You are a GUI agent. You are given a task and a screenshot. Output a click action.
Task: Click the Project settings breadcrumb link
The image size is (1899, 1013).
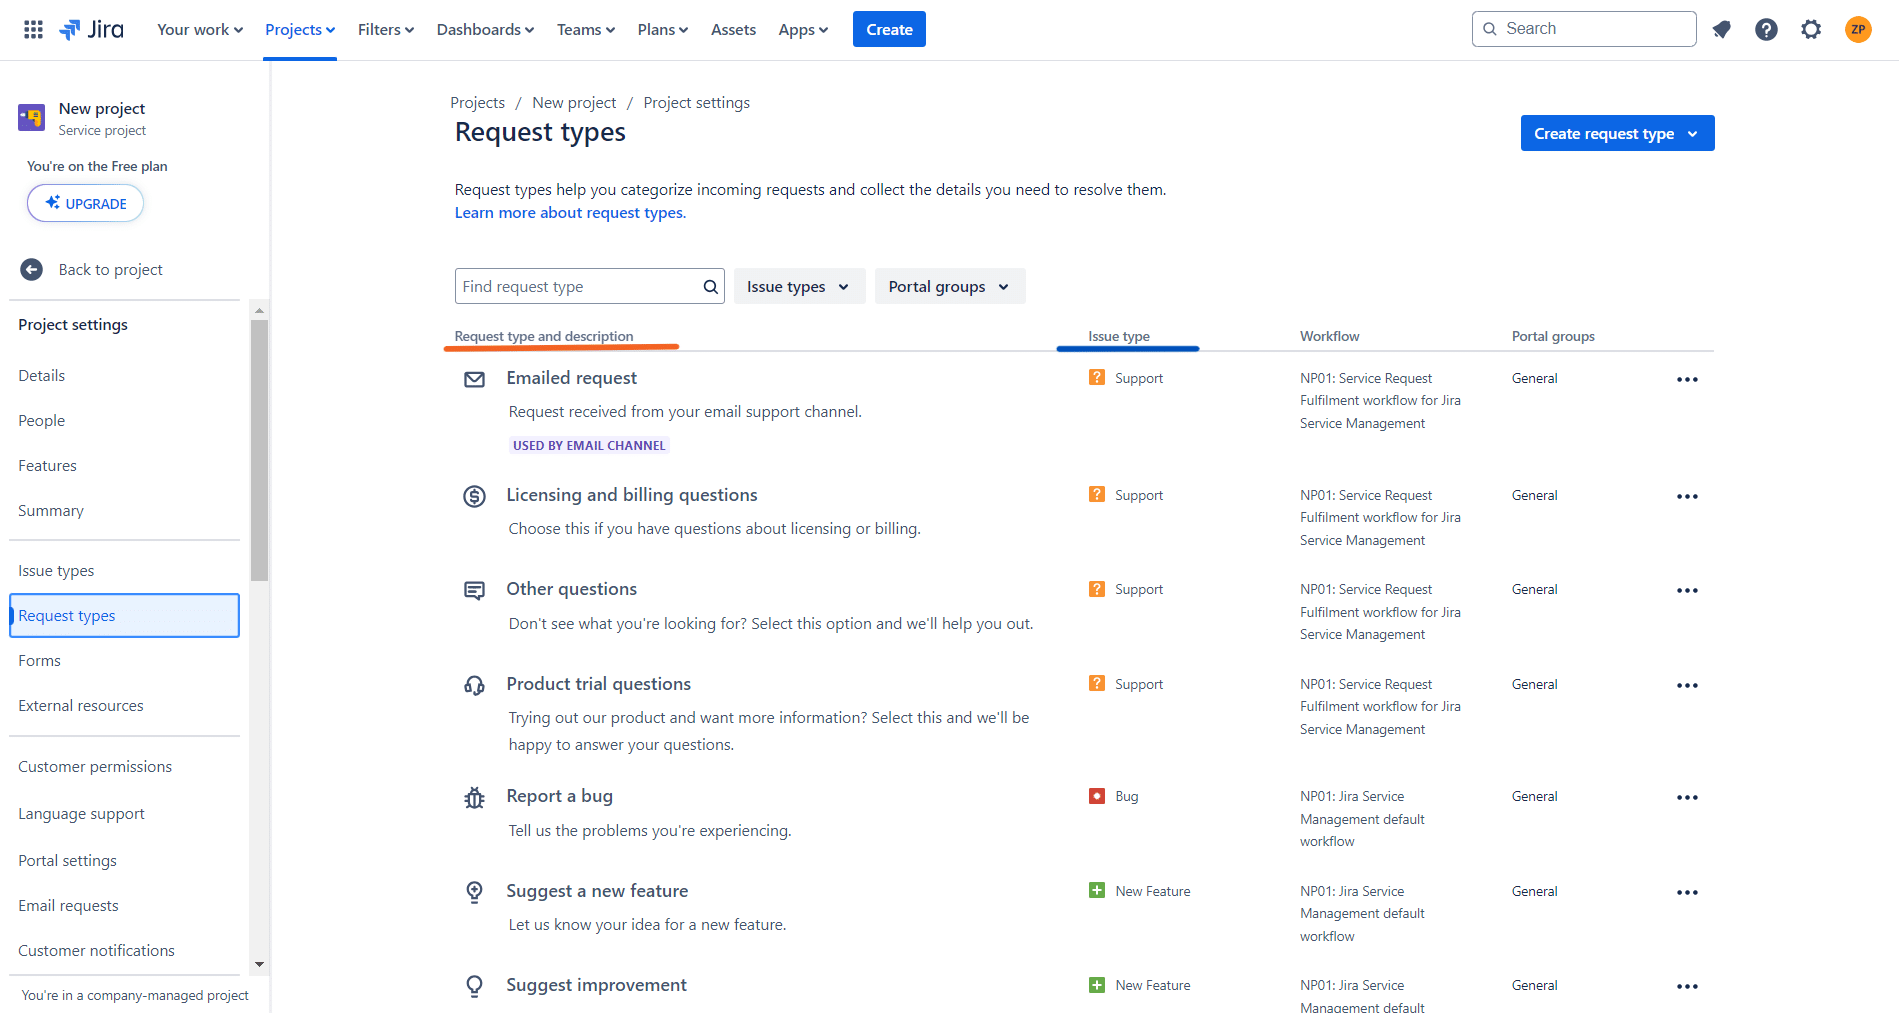pos(696,103)
